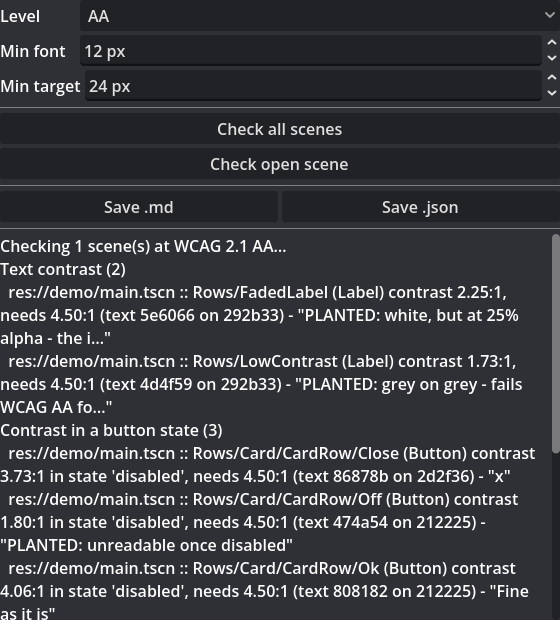Run Check open scene
Image resolution: width=560 pixels, height=620 pixels.
pyautogui.click(x=280, y=164)
